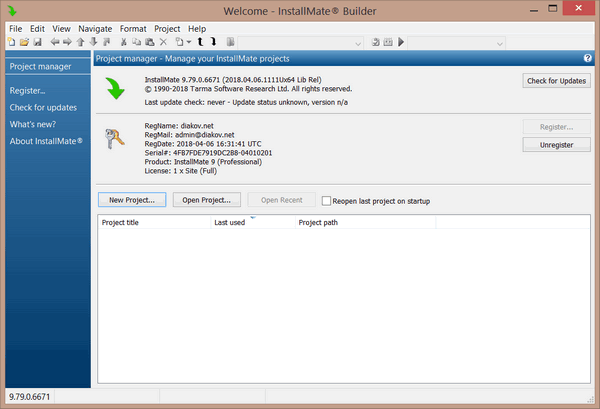600x409 pixels.
Task: Click the down arrow navigation icon
Action: click(93, 42)
